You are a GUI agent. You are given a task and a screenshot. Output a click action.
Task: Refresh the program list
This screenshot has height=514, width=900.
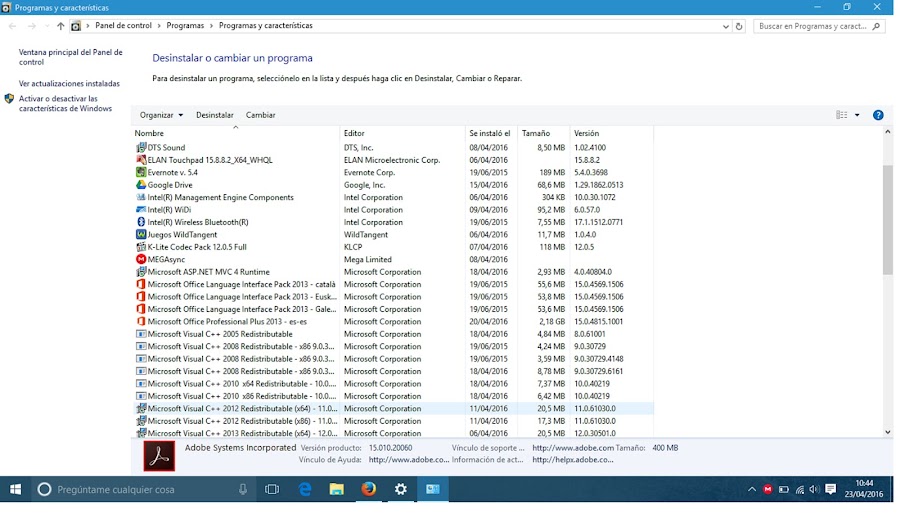pos(739,26)
